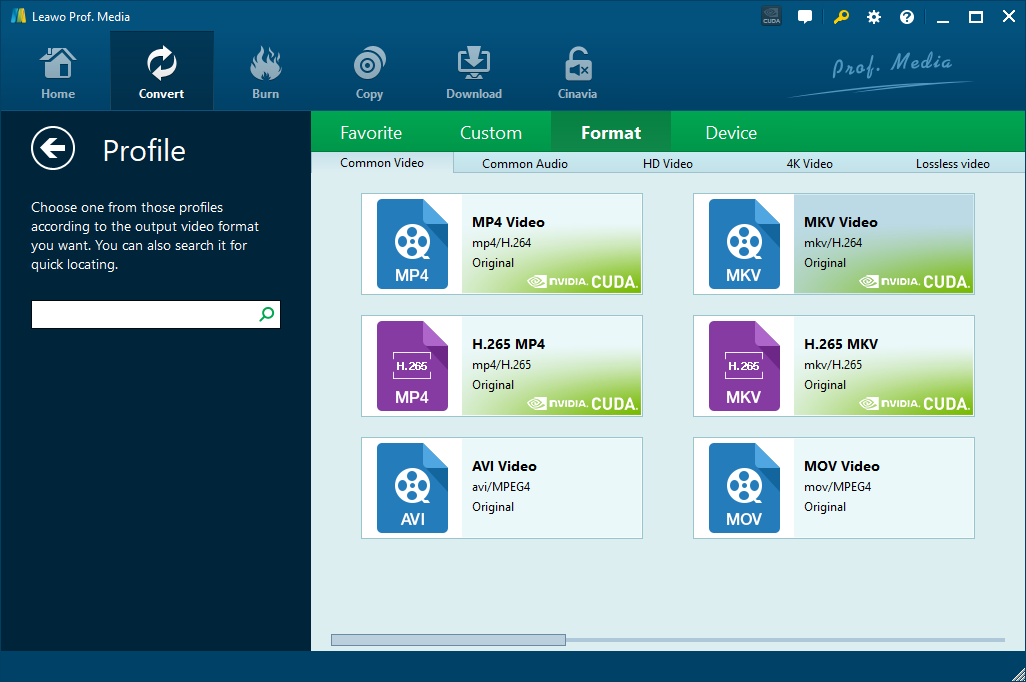Viewport: 1026px width, 682px height.
Task: Open the Common Audio category
Action: point(524,162)
